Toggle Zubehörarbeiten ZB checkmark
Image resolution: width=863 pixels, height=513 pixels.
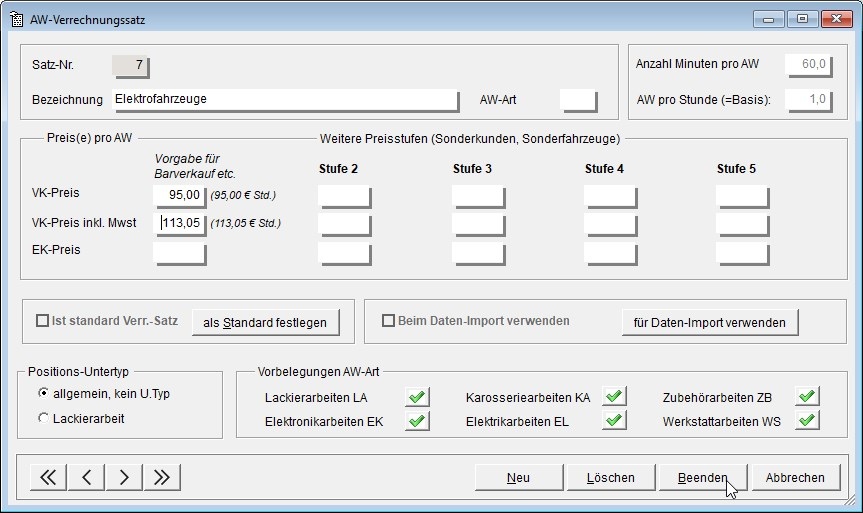807,396
